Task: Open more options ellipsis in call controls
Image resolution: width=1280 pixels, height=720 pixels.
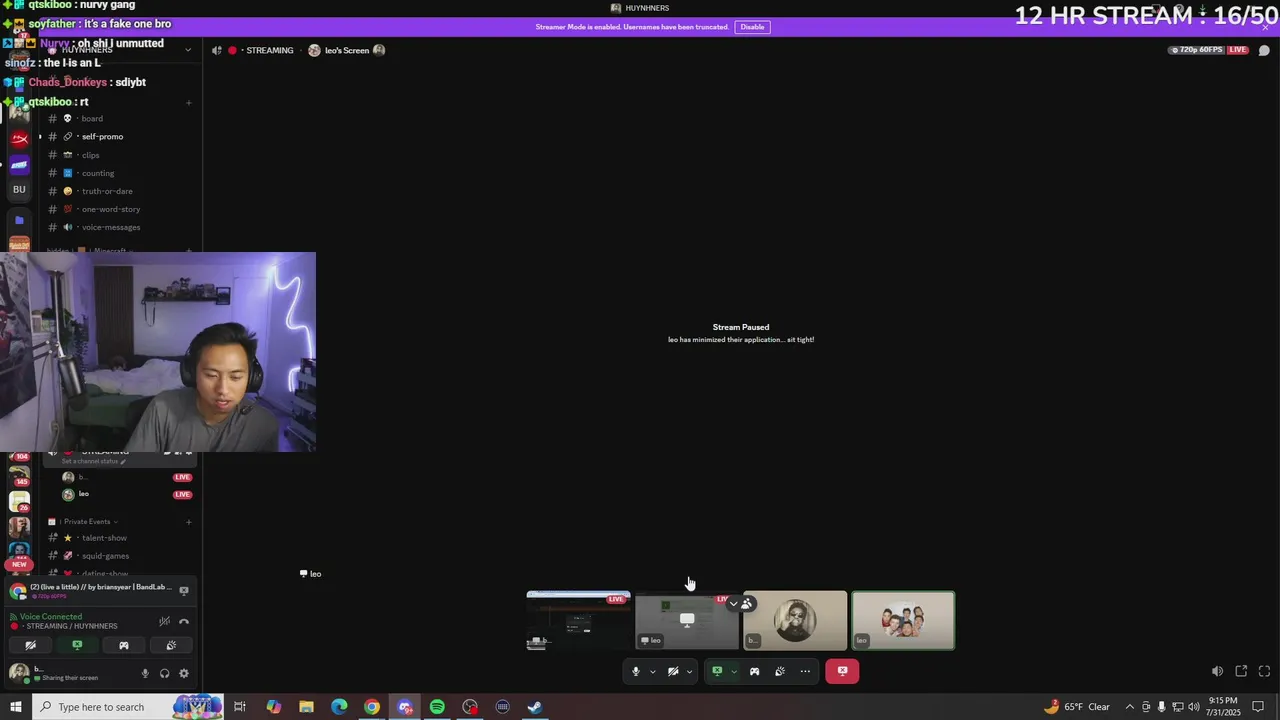Action: [805, 671]
